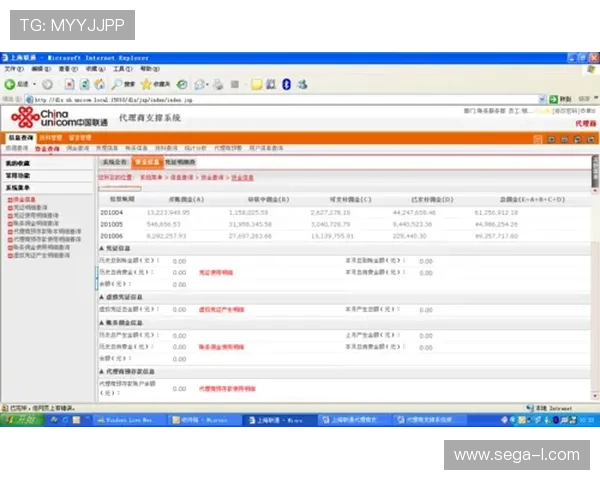
Task: Open the 文件 menu in Internet Explorer
Action: pos(11,69)
